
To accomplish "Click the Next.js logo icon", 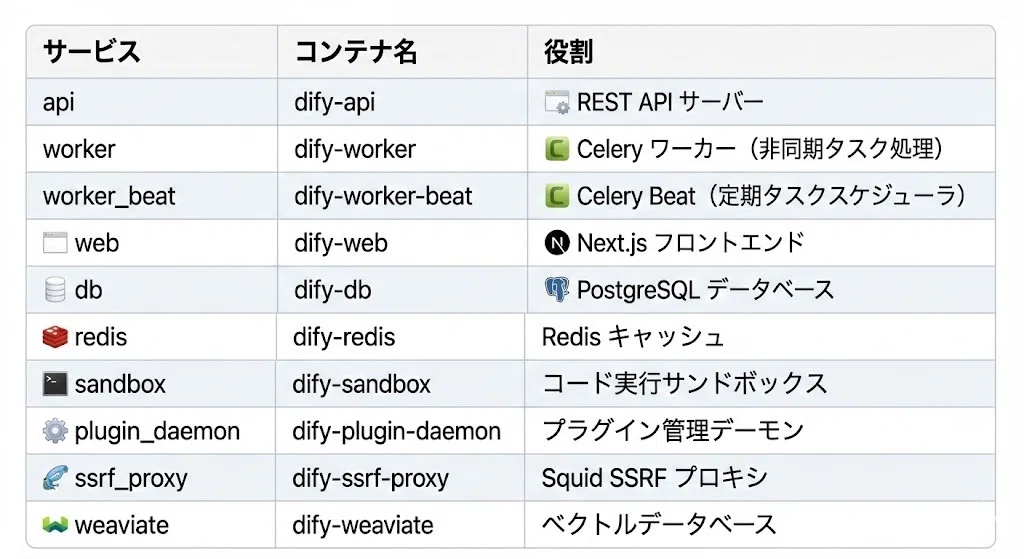I will (556, 243).
